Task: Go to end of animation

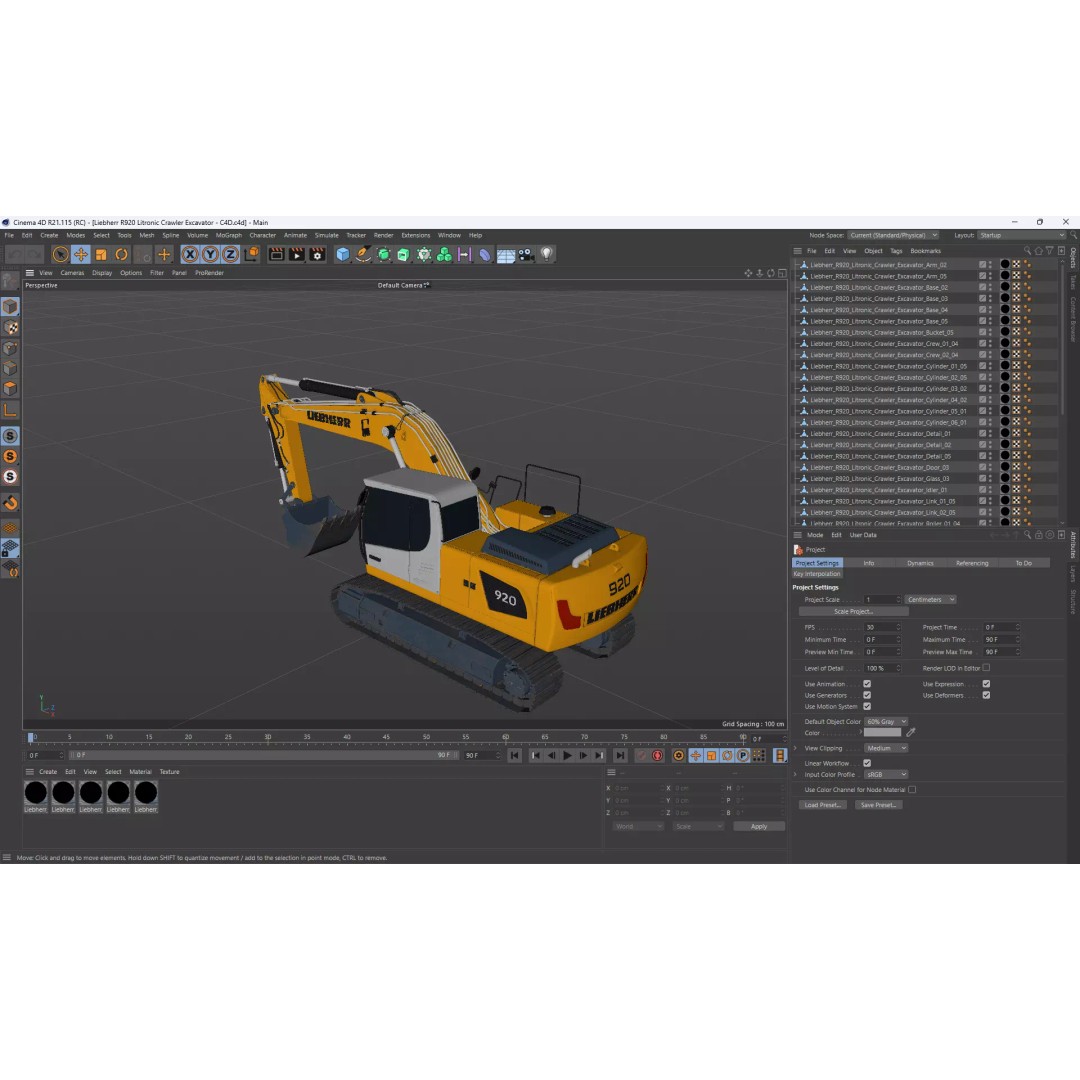Action: (x=620, y=756)
